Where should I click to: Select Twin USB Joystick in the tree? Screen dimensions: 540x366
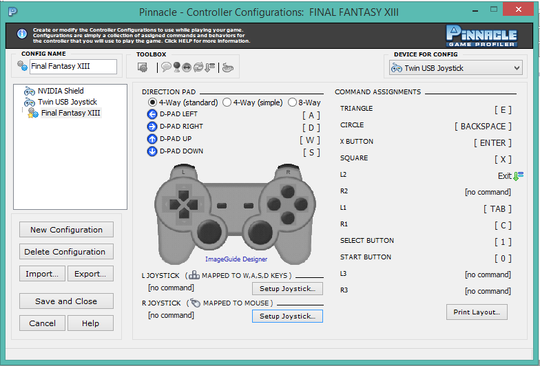tap(67, 102)
